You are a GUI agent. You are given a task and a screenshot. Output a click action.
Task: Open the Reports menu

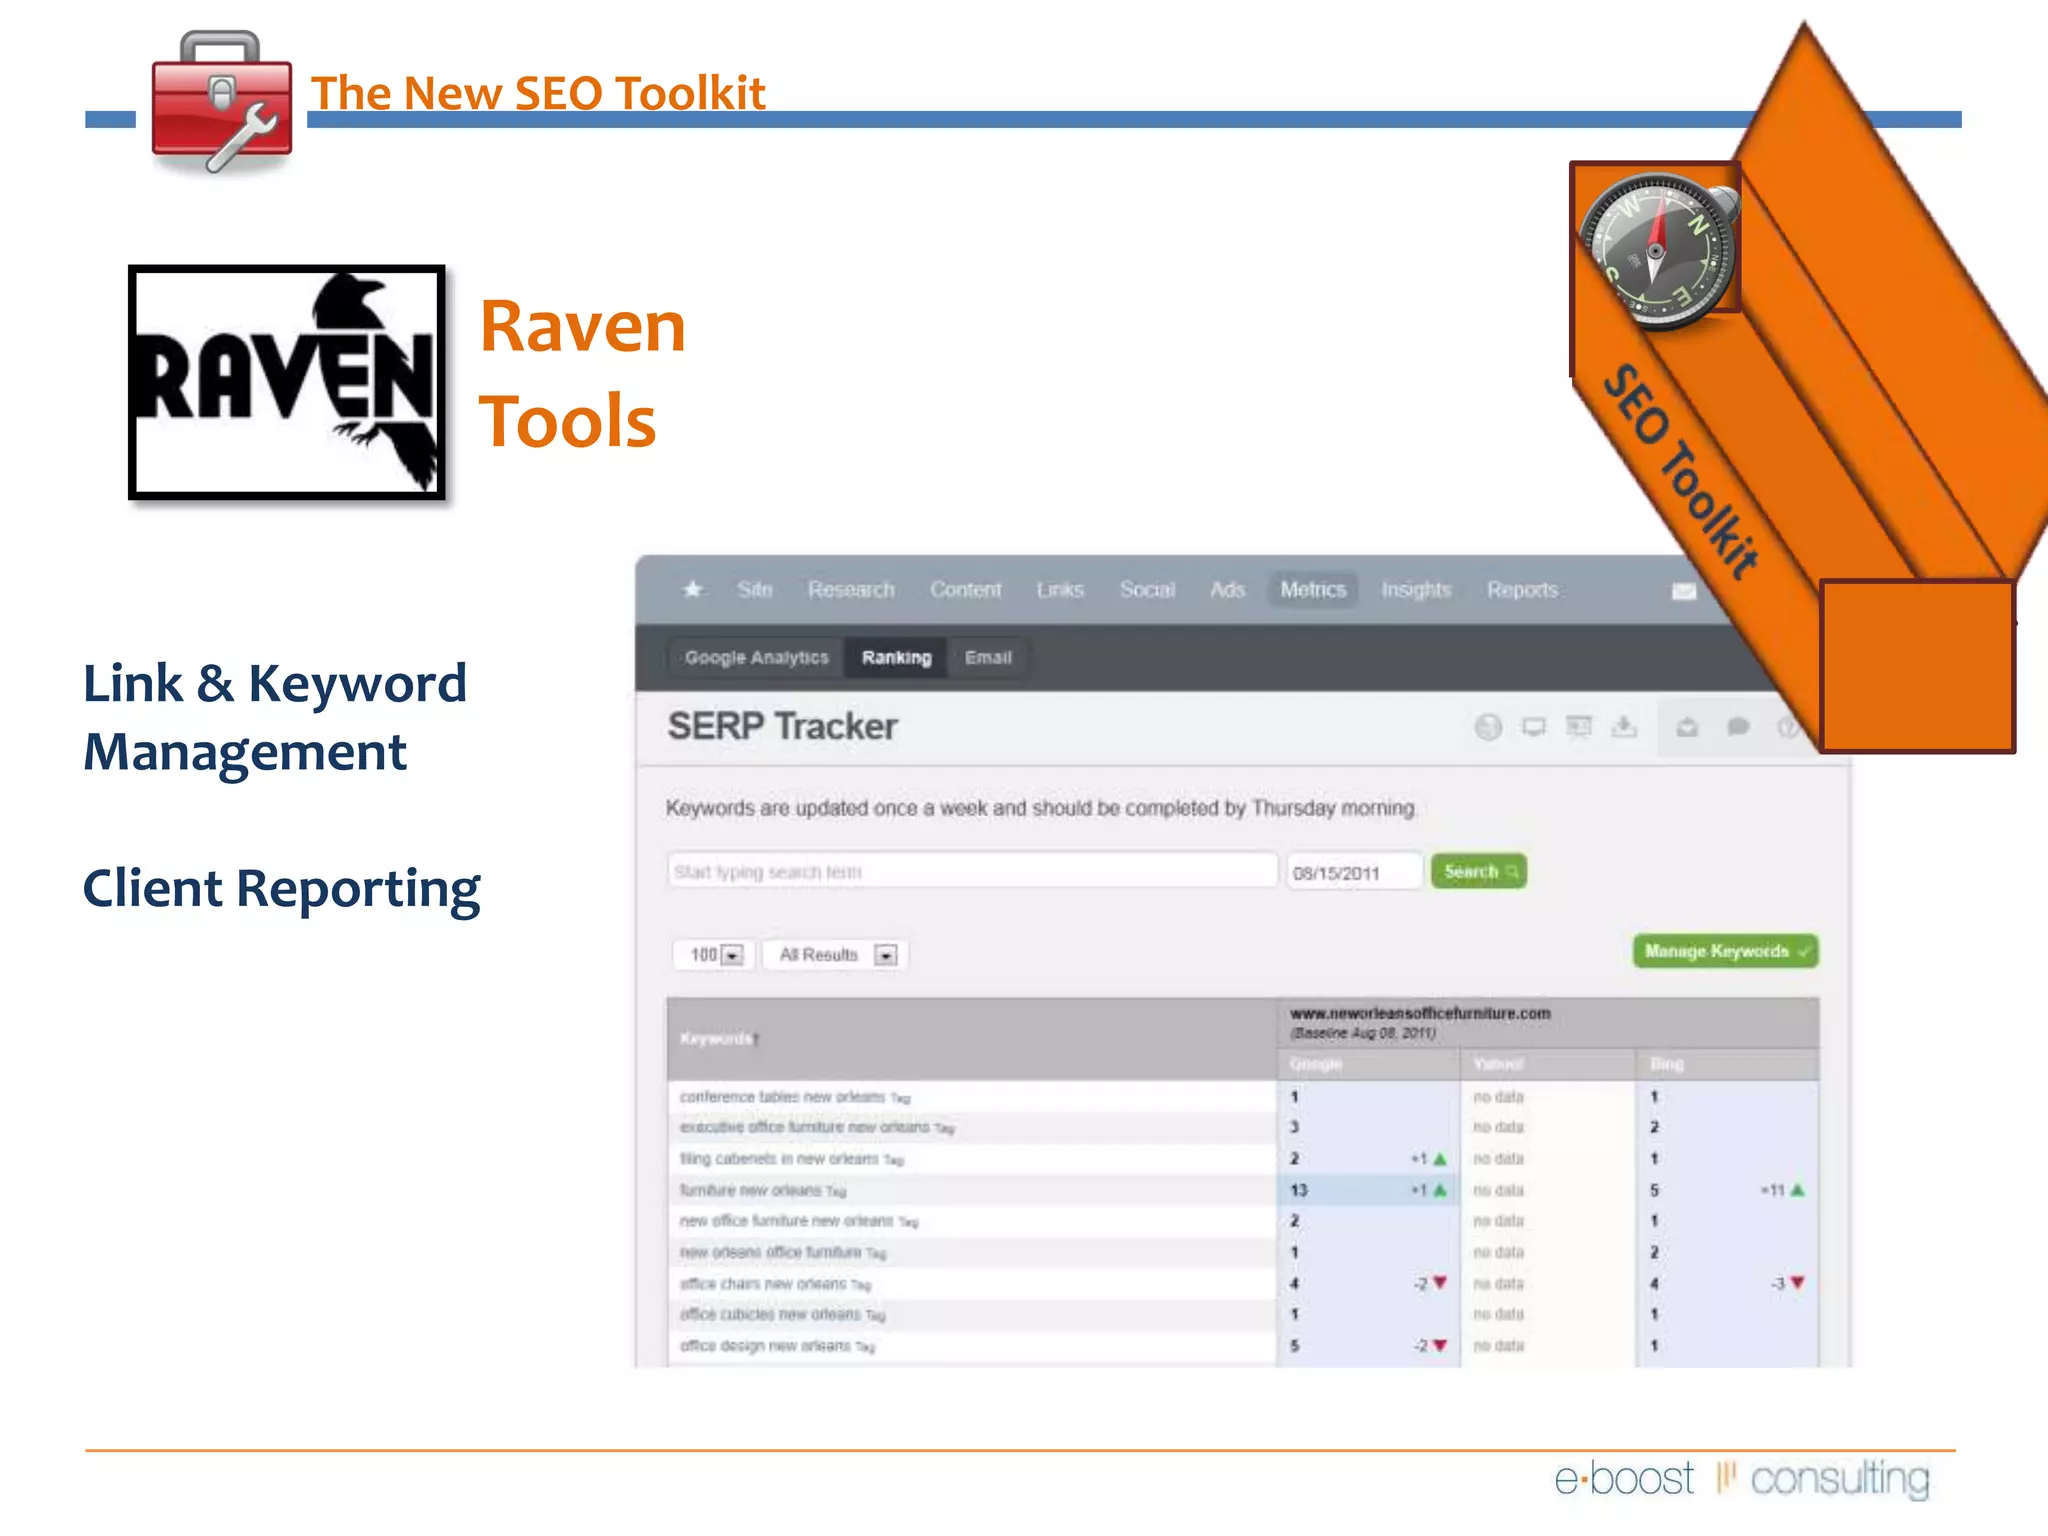click(x=1522, y=590)
